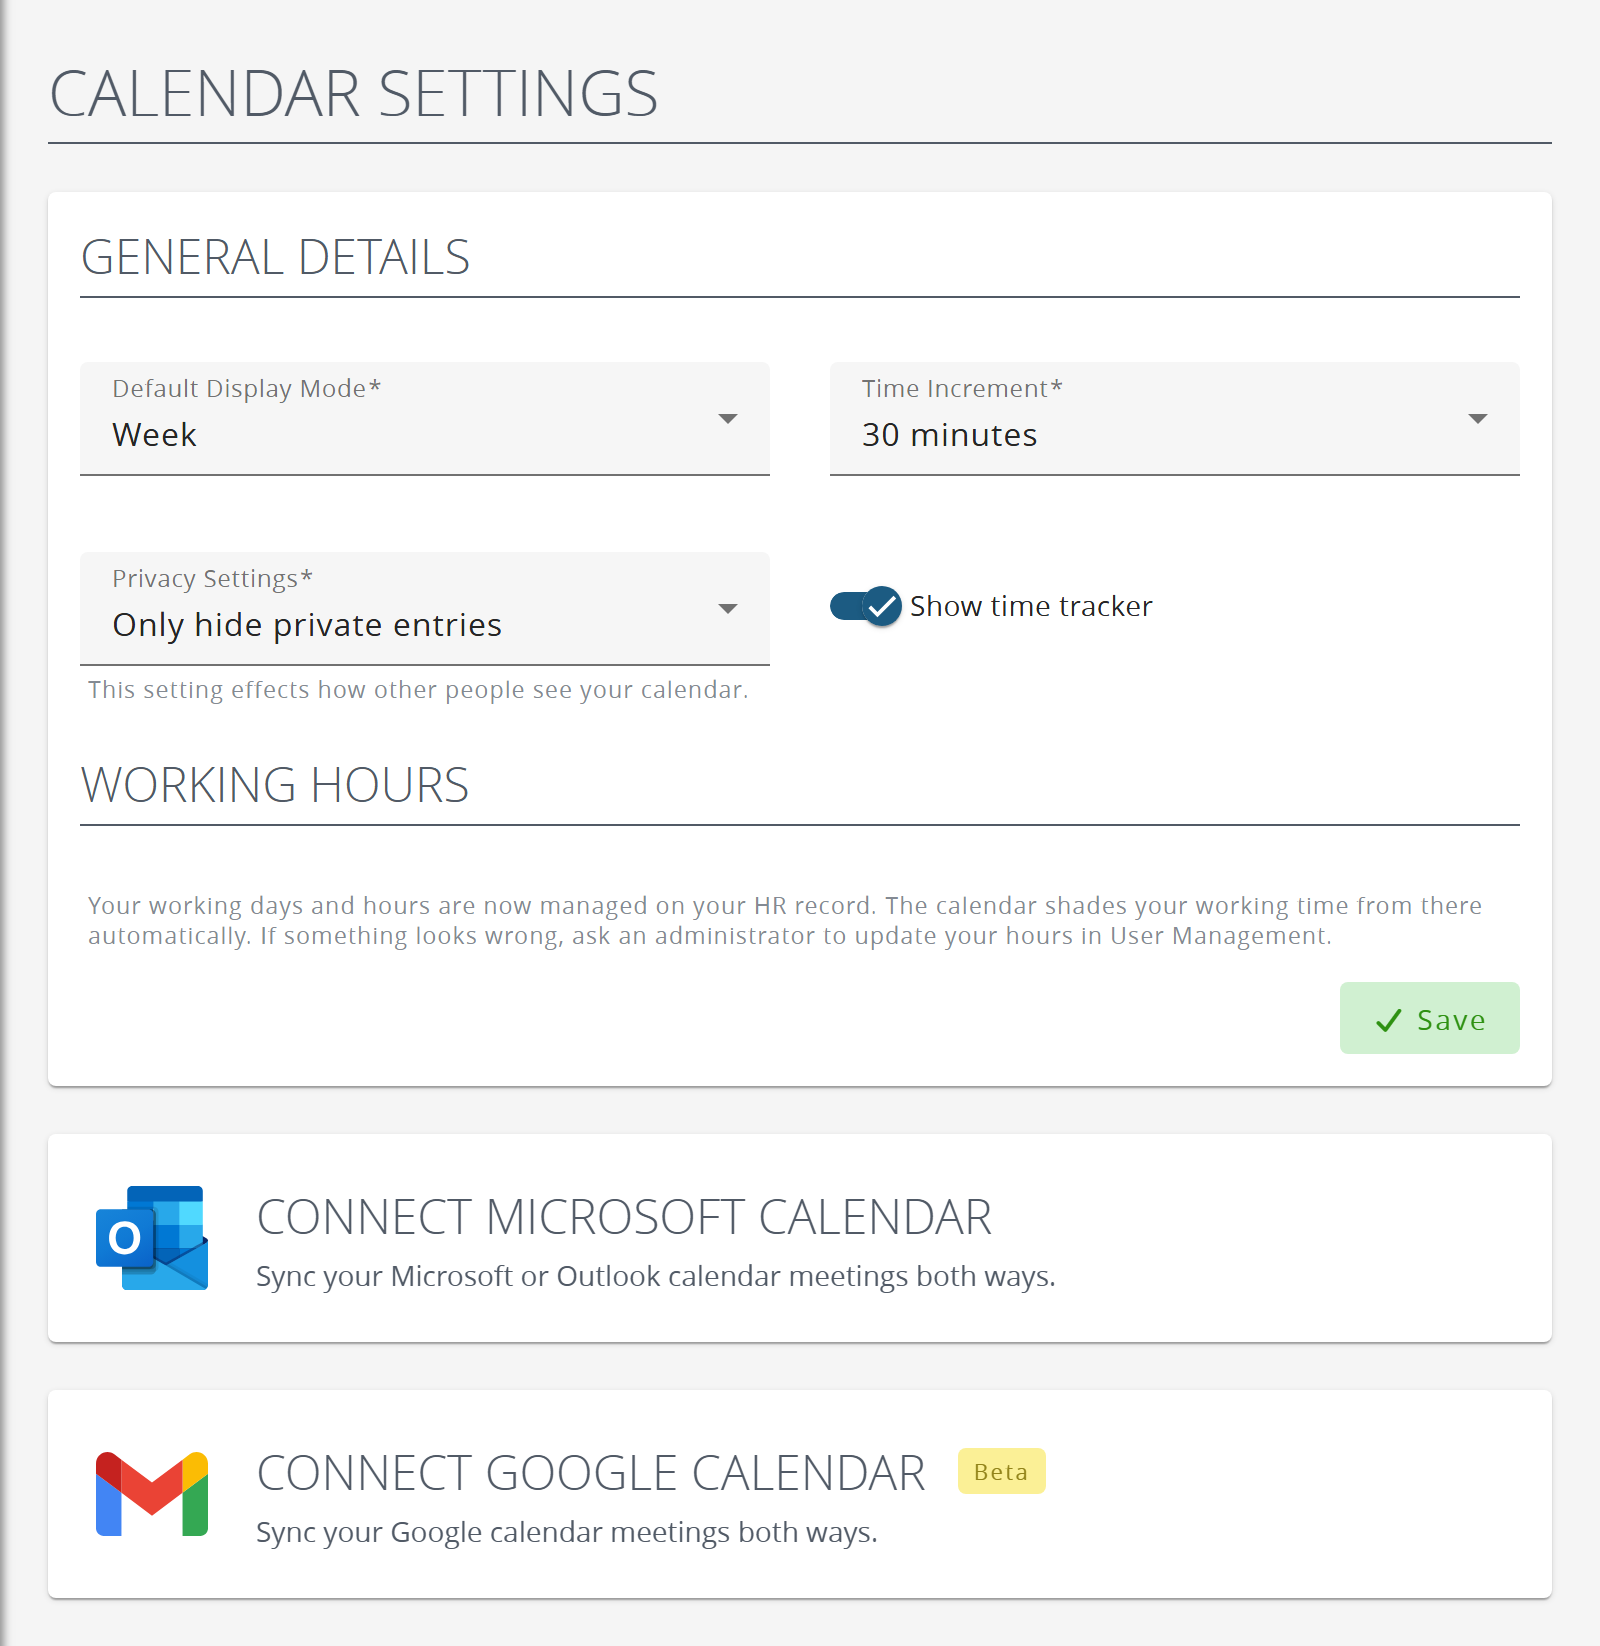
Task: Click the Working Hours section heading
Action: (275, 785)
